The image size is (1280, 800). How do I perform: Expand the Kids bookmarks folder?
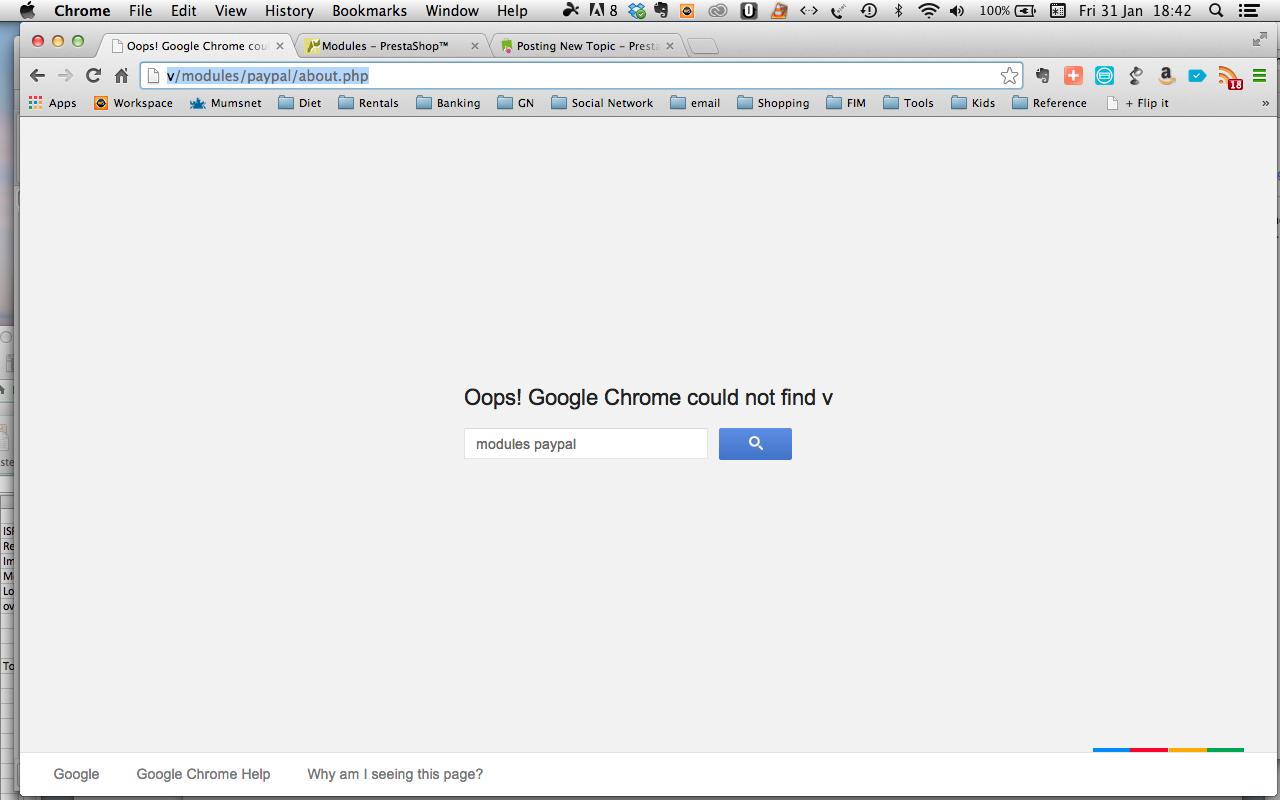tap(973, 103)
